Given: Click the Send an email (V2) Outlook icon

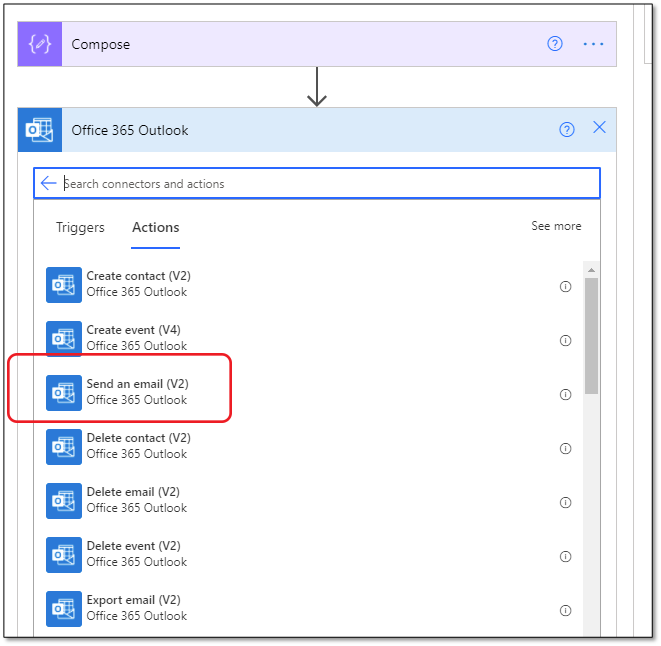Looking at the screenshot, I should tap(64, 393).
